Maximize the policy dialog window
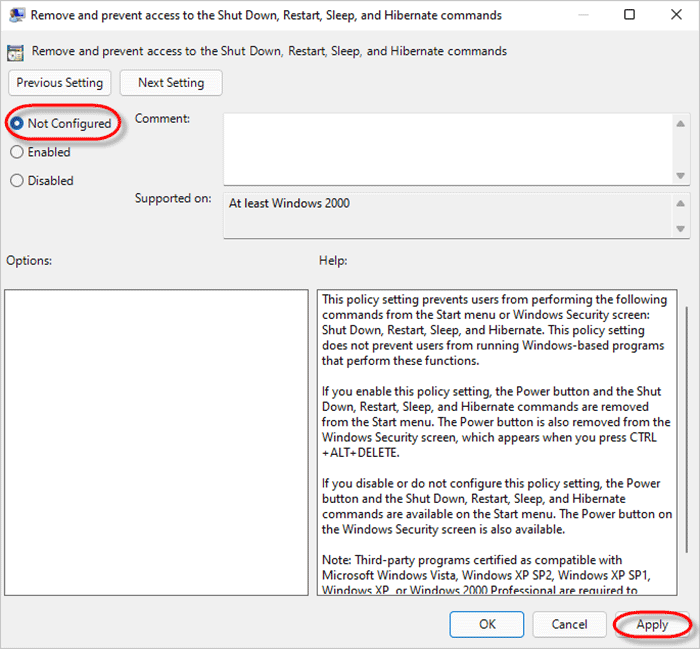This screenshot has height=649, width=700. [629, 15]
